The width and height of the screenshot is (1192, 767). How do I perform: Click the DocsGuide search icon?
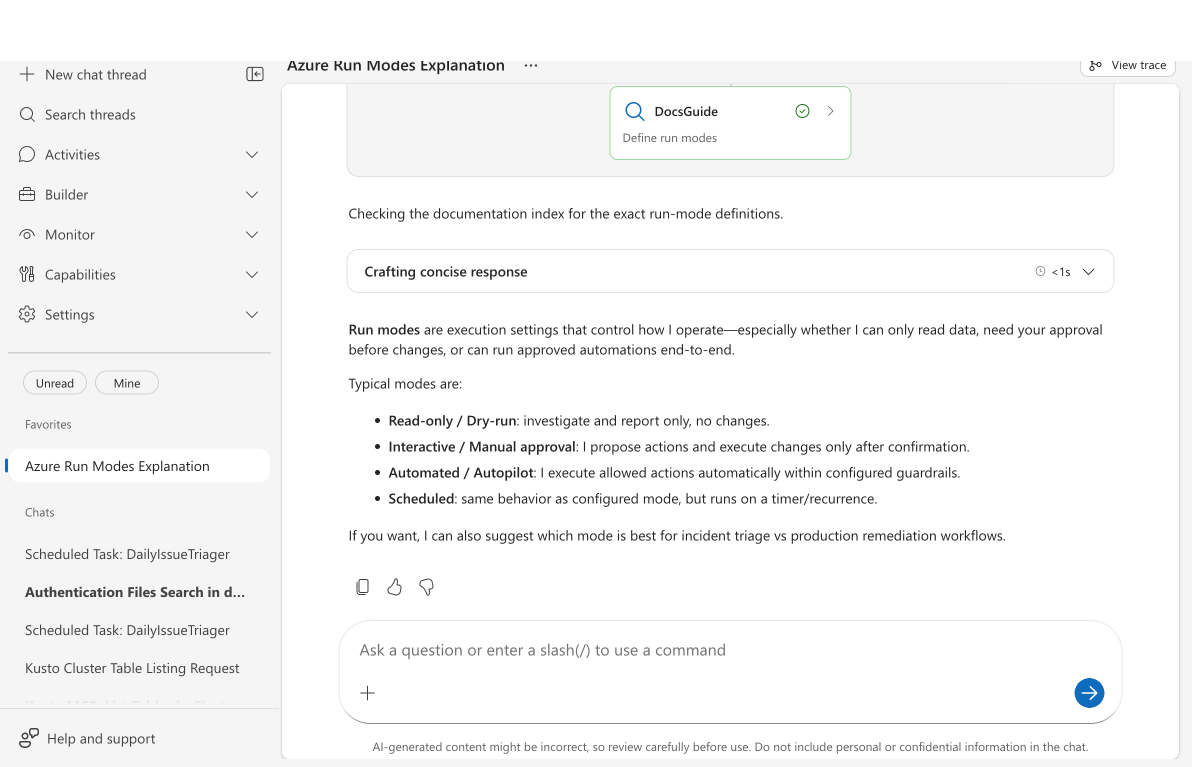pyautogui.click(x=634, y=112)
